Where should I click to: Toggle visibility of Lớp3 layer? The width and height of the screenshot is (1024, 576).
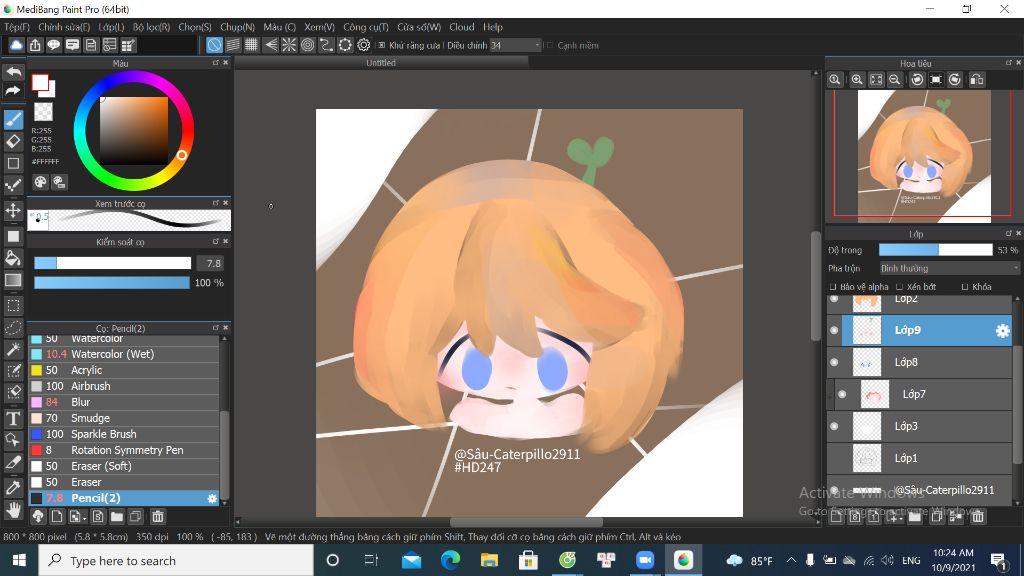tap(834, 426)
